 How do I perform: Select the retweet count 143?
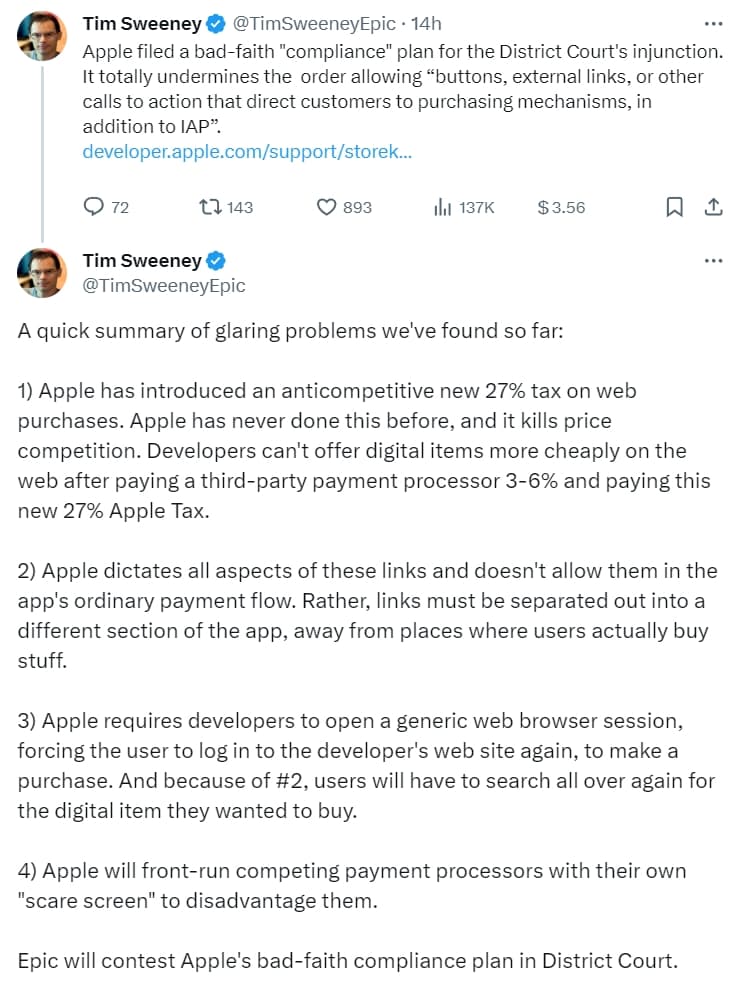tap(241, 207)
